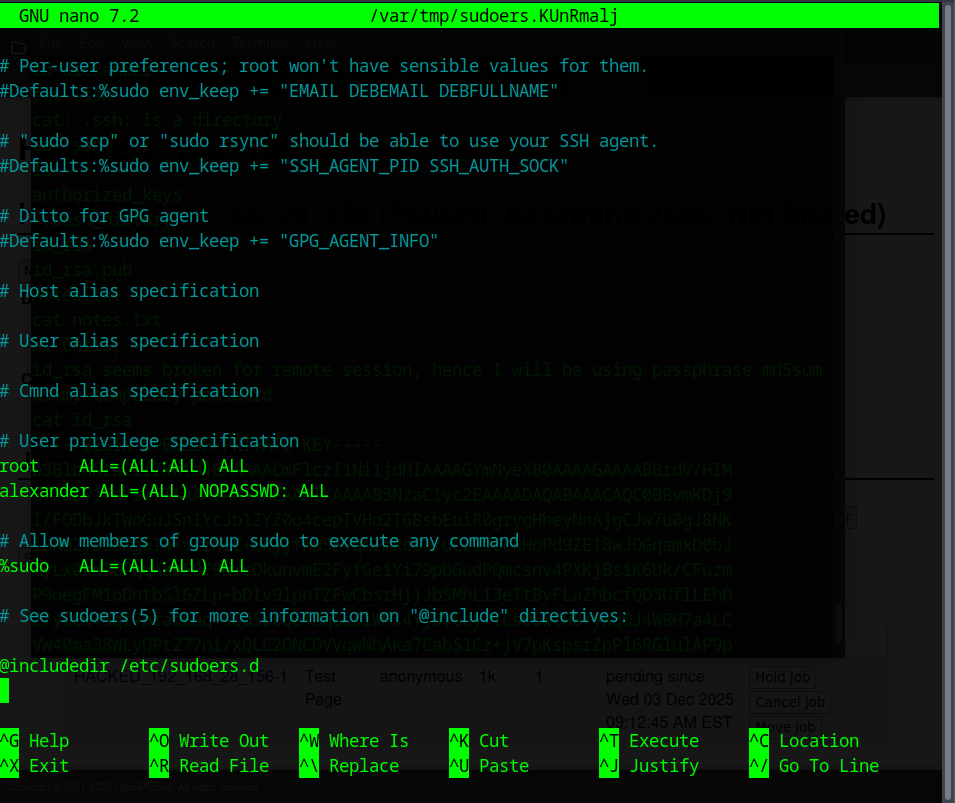Click the ^T Execute shortcut
The width and height of the screenshot is (955, 803).
point(649,741)
